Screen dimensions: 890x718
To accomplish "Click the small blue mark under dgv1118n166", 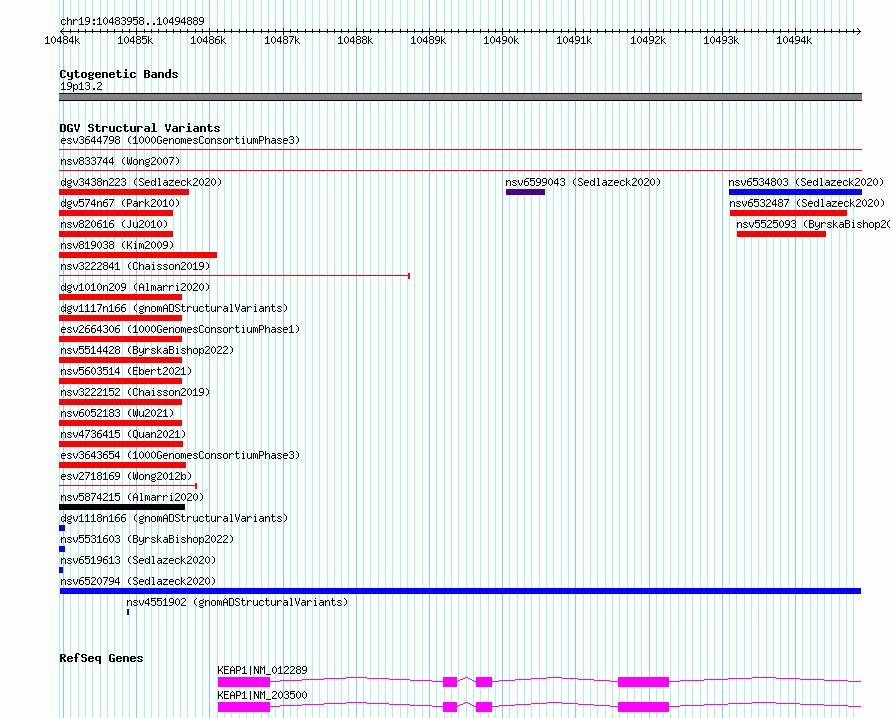I will click(x=62, y=528).
